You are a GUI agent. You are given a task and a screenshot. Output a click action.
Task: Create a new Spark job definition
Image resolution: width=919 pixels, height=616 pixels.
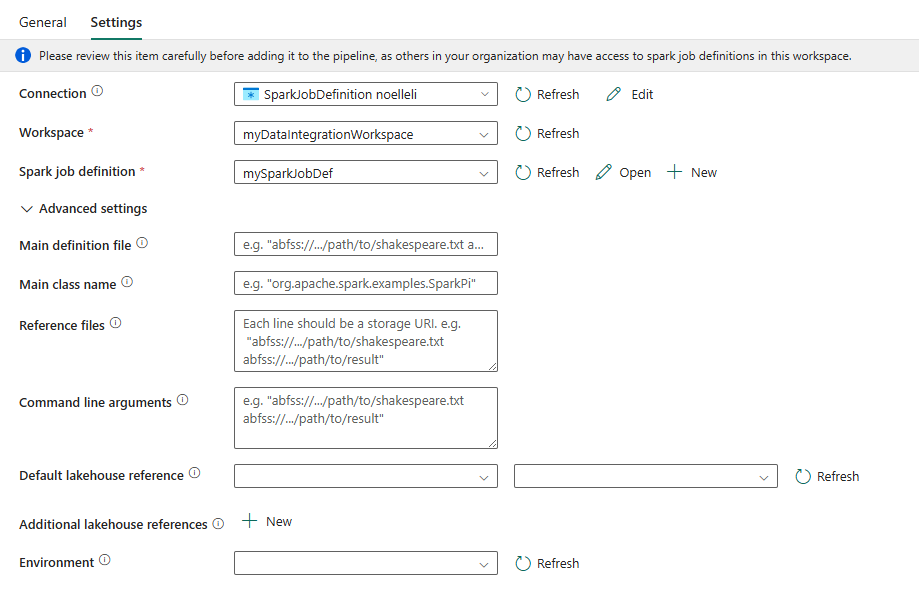(x=692, y=172)
